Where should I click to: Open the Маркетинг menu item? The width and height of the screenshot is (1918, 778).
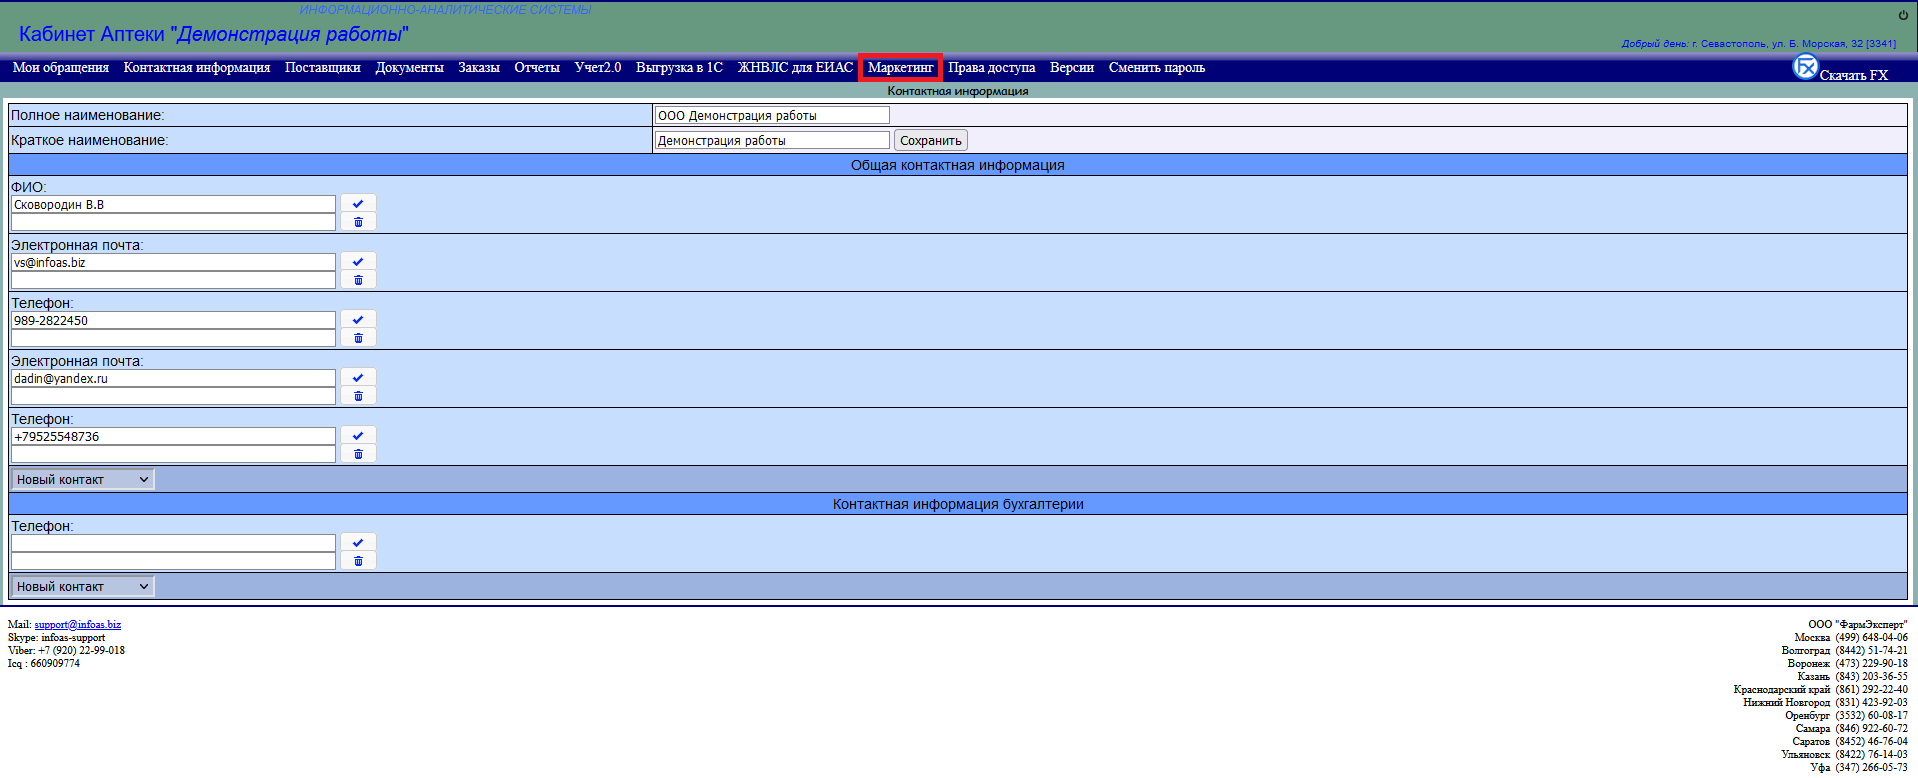pyautogui.click(x=900, y=68)
